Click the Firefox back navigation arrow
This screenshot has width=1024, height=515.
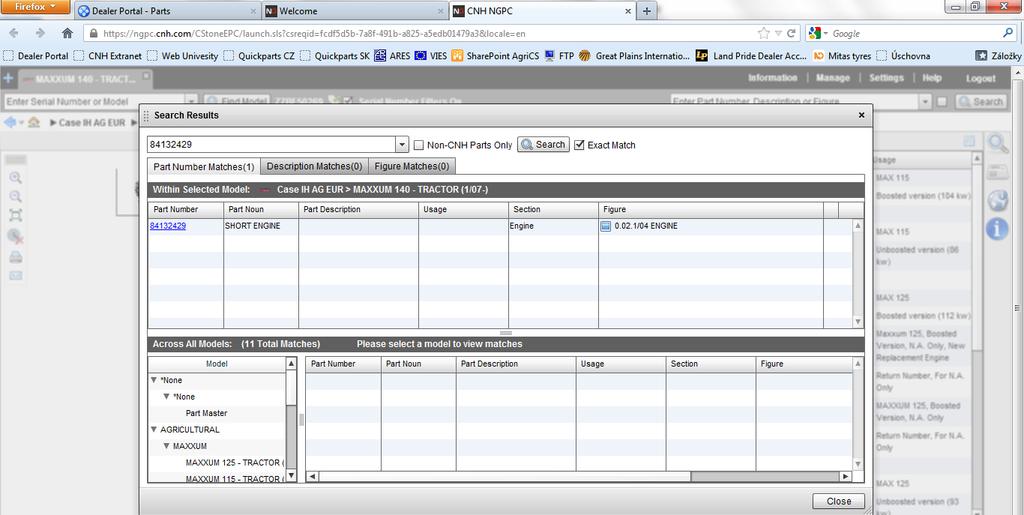(14, 33)
